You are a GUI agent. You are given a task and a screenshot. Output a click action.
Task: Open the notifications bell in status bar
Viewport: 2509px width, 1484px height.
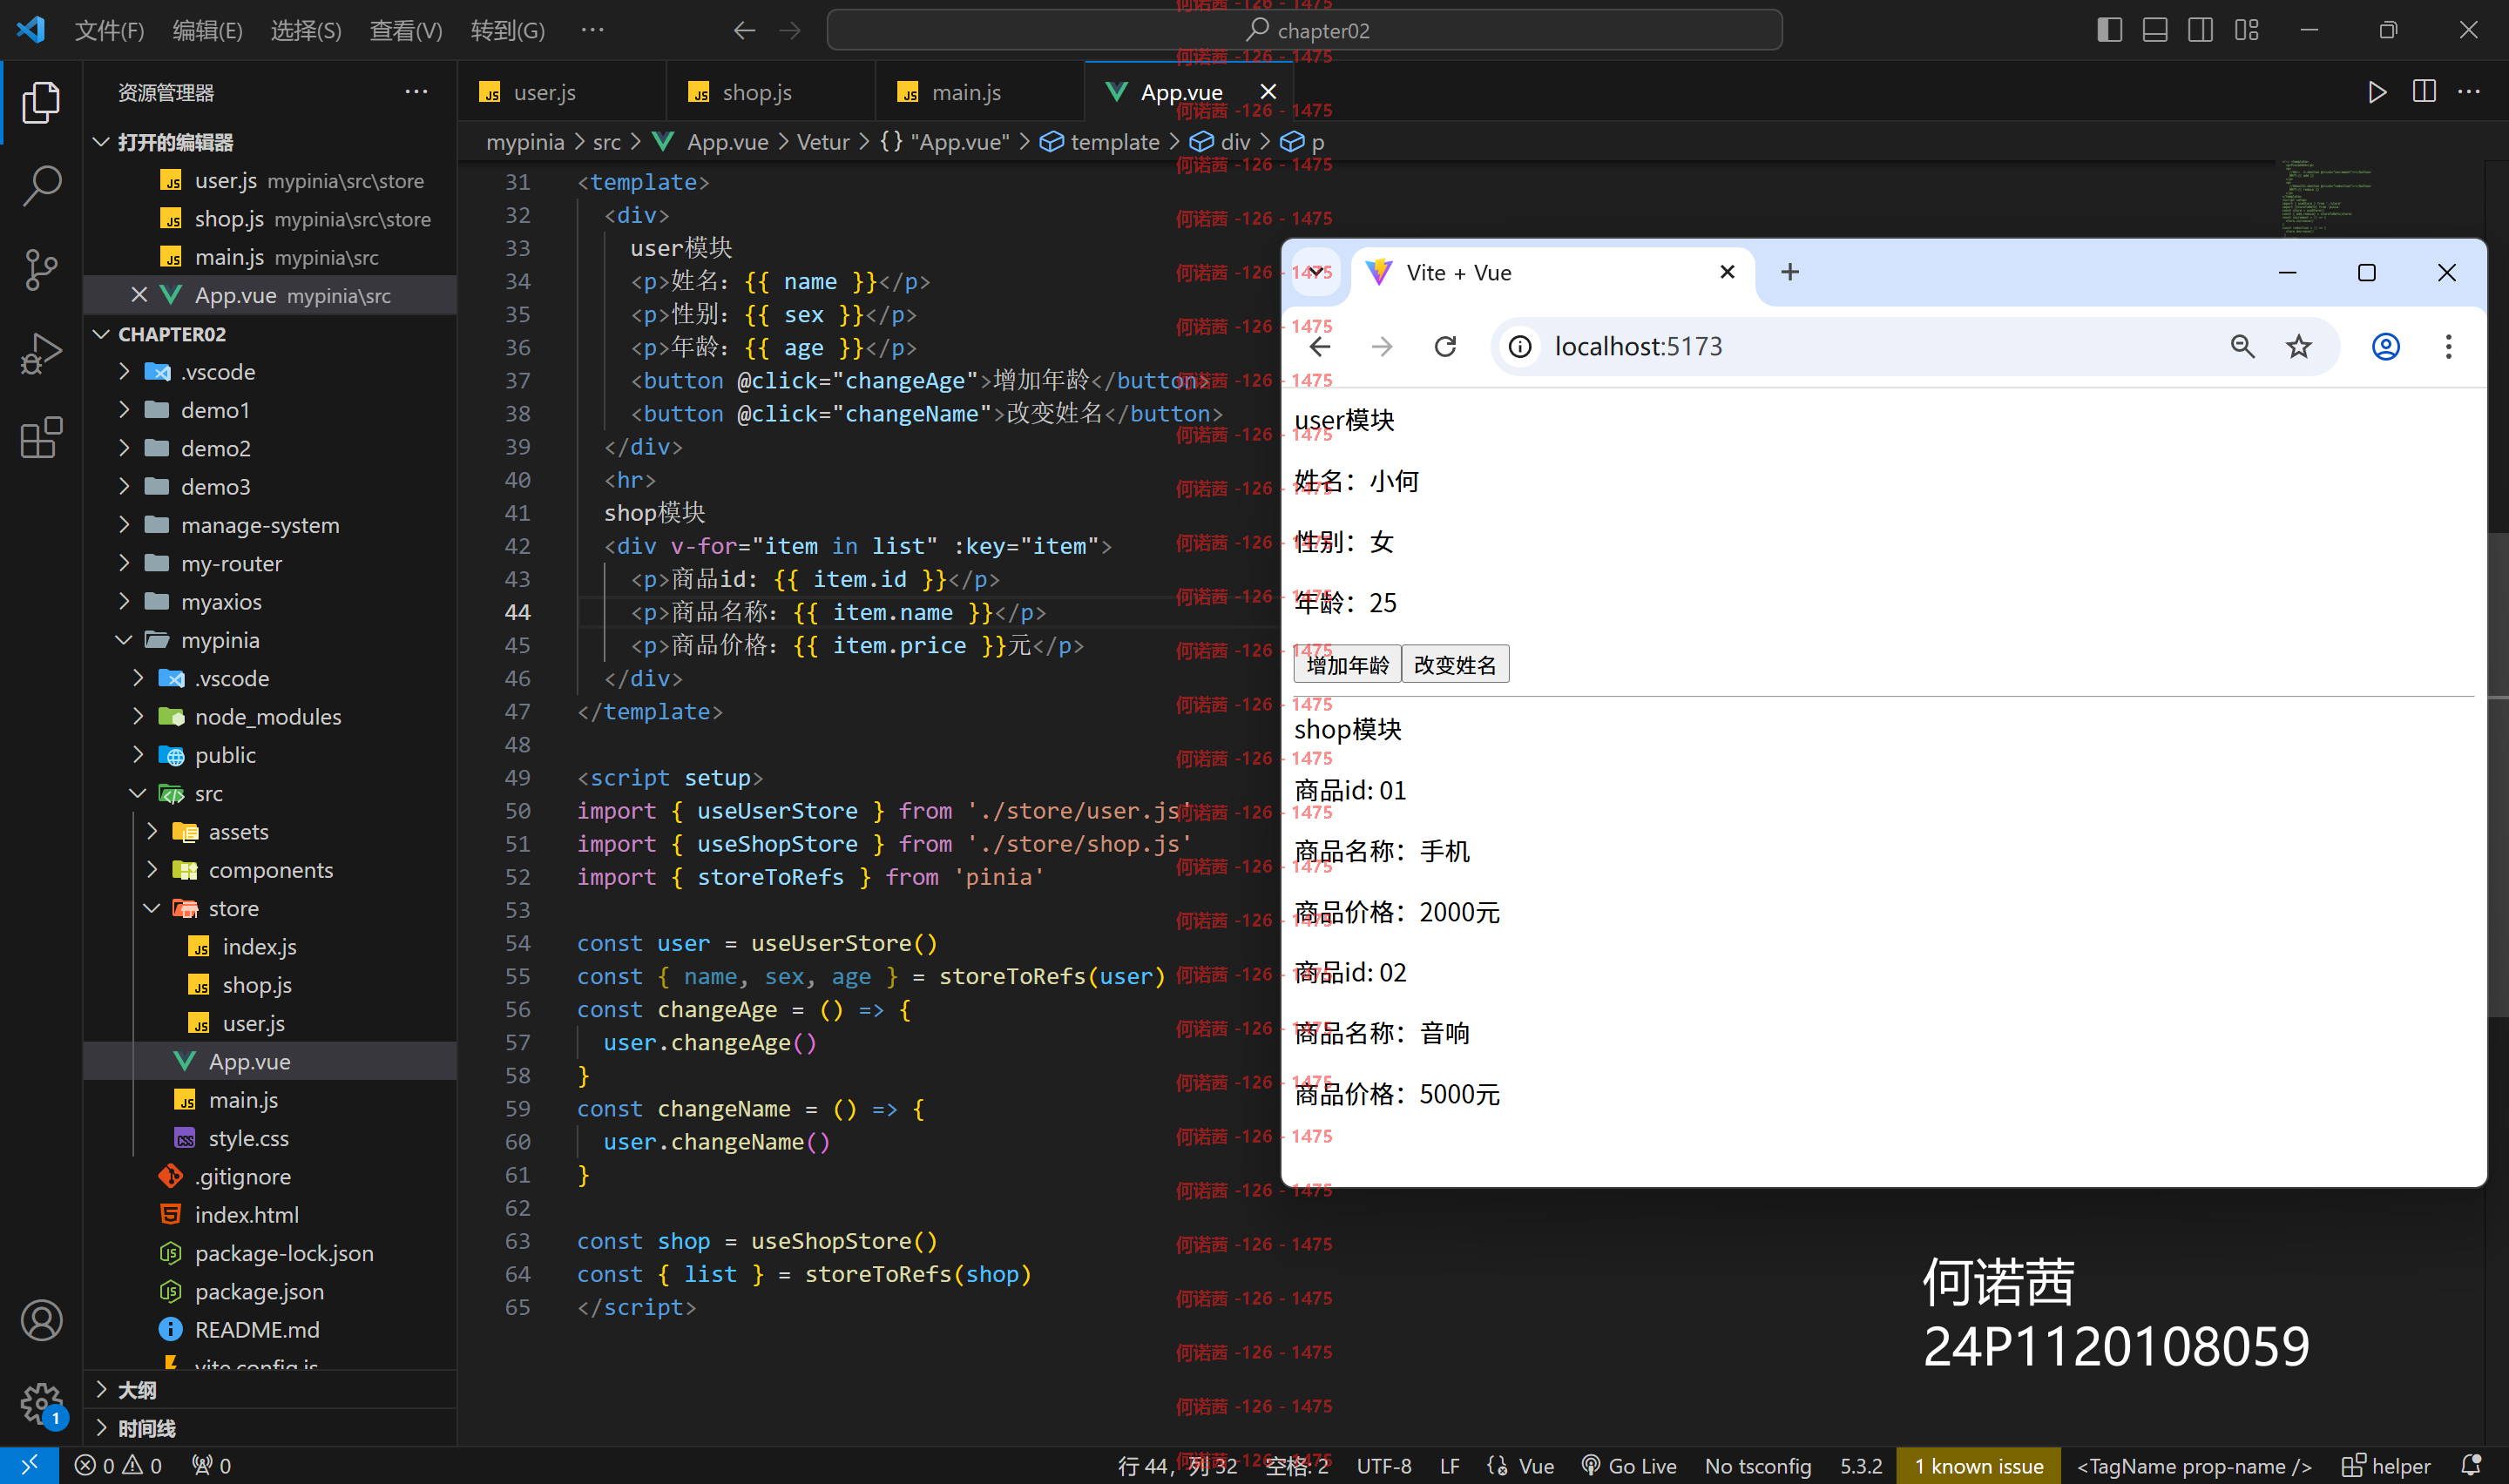click(x=2471, y=1465)
